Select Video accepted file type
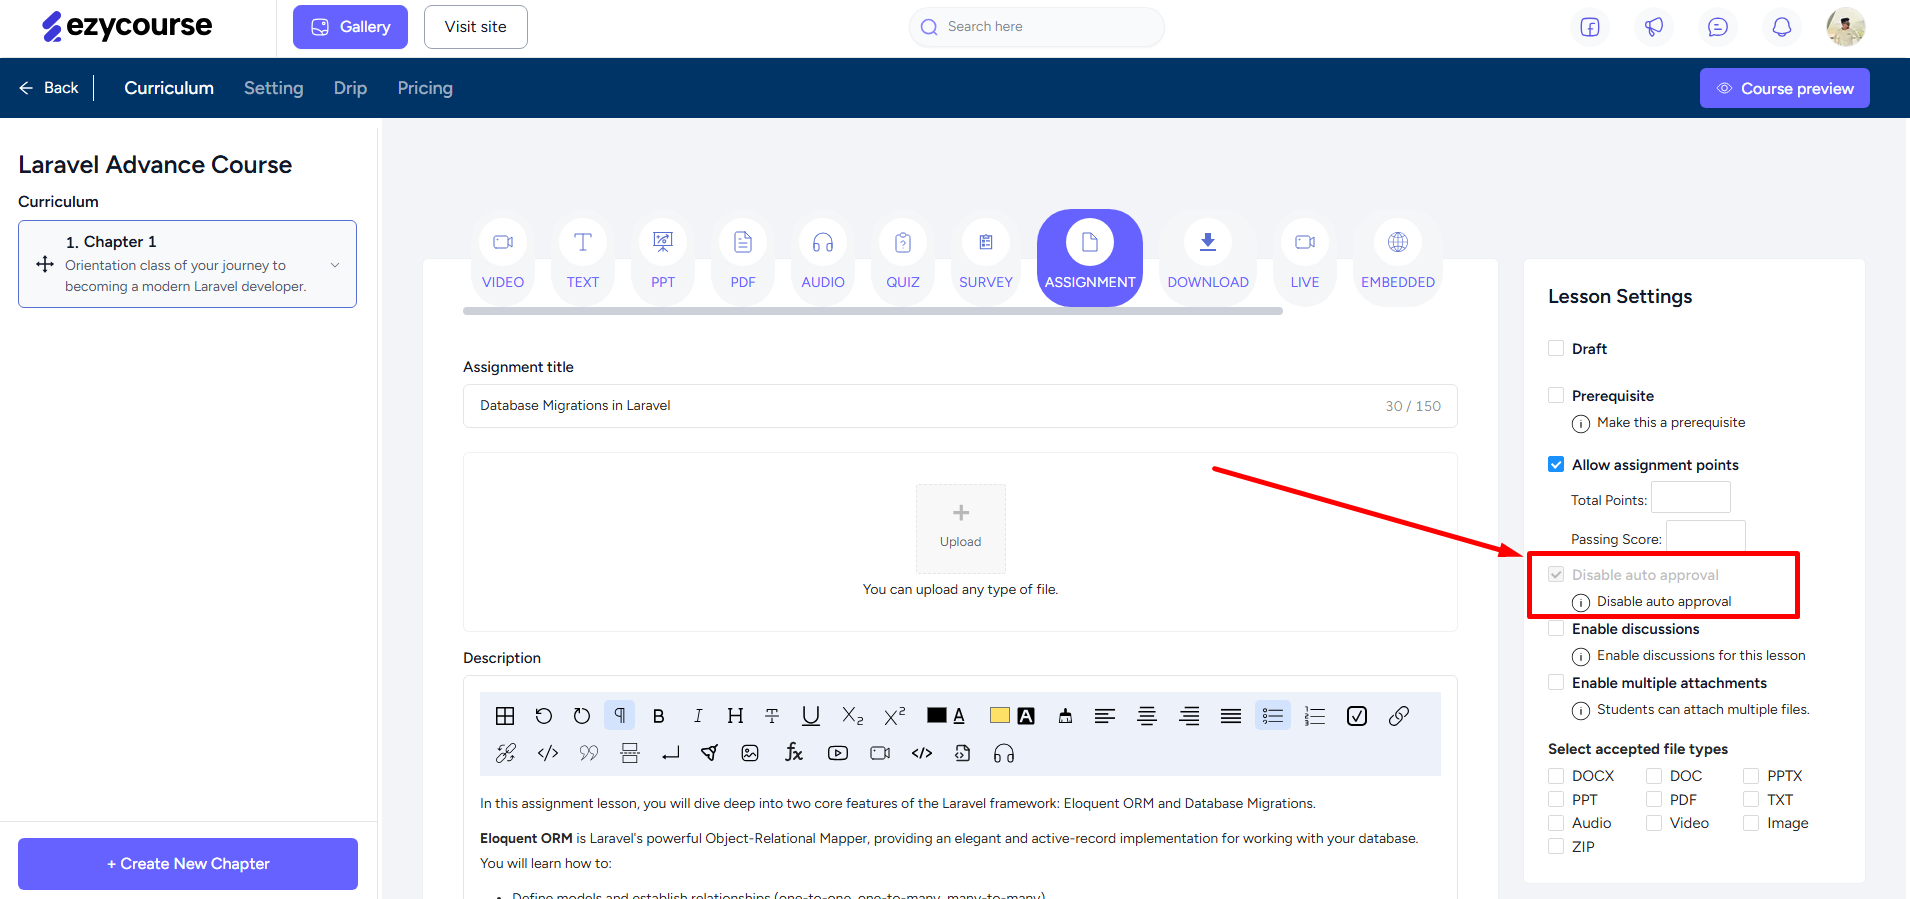 click(x=1654, y=823)
